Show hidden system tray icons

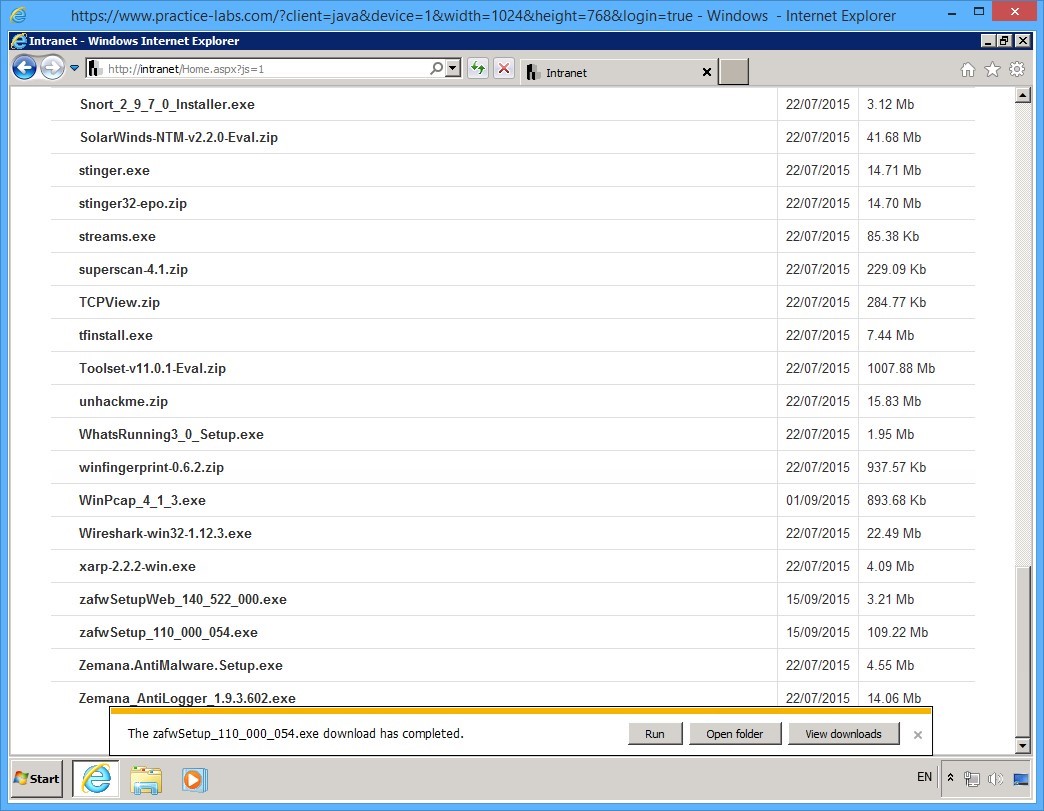pos(950,778)
